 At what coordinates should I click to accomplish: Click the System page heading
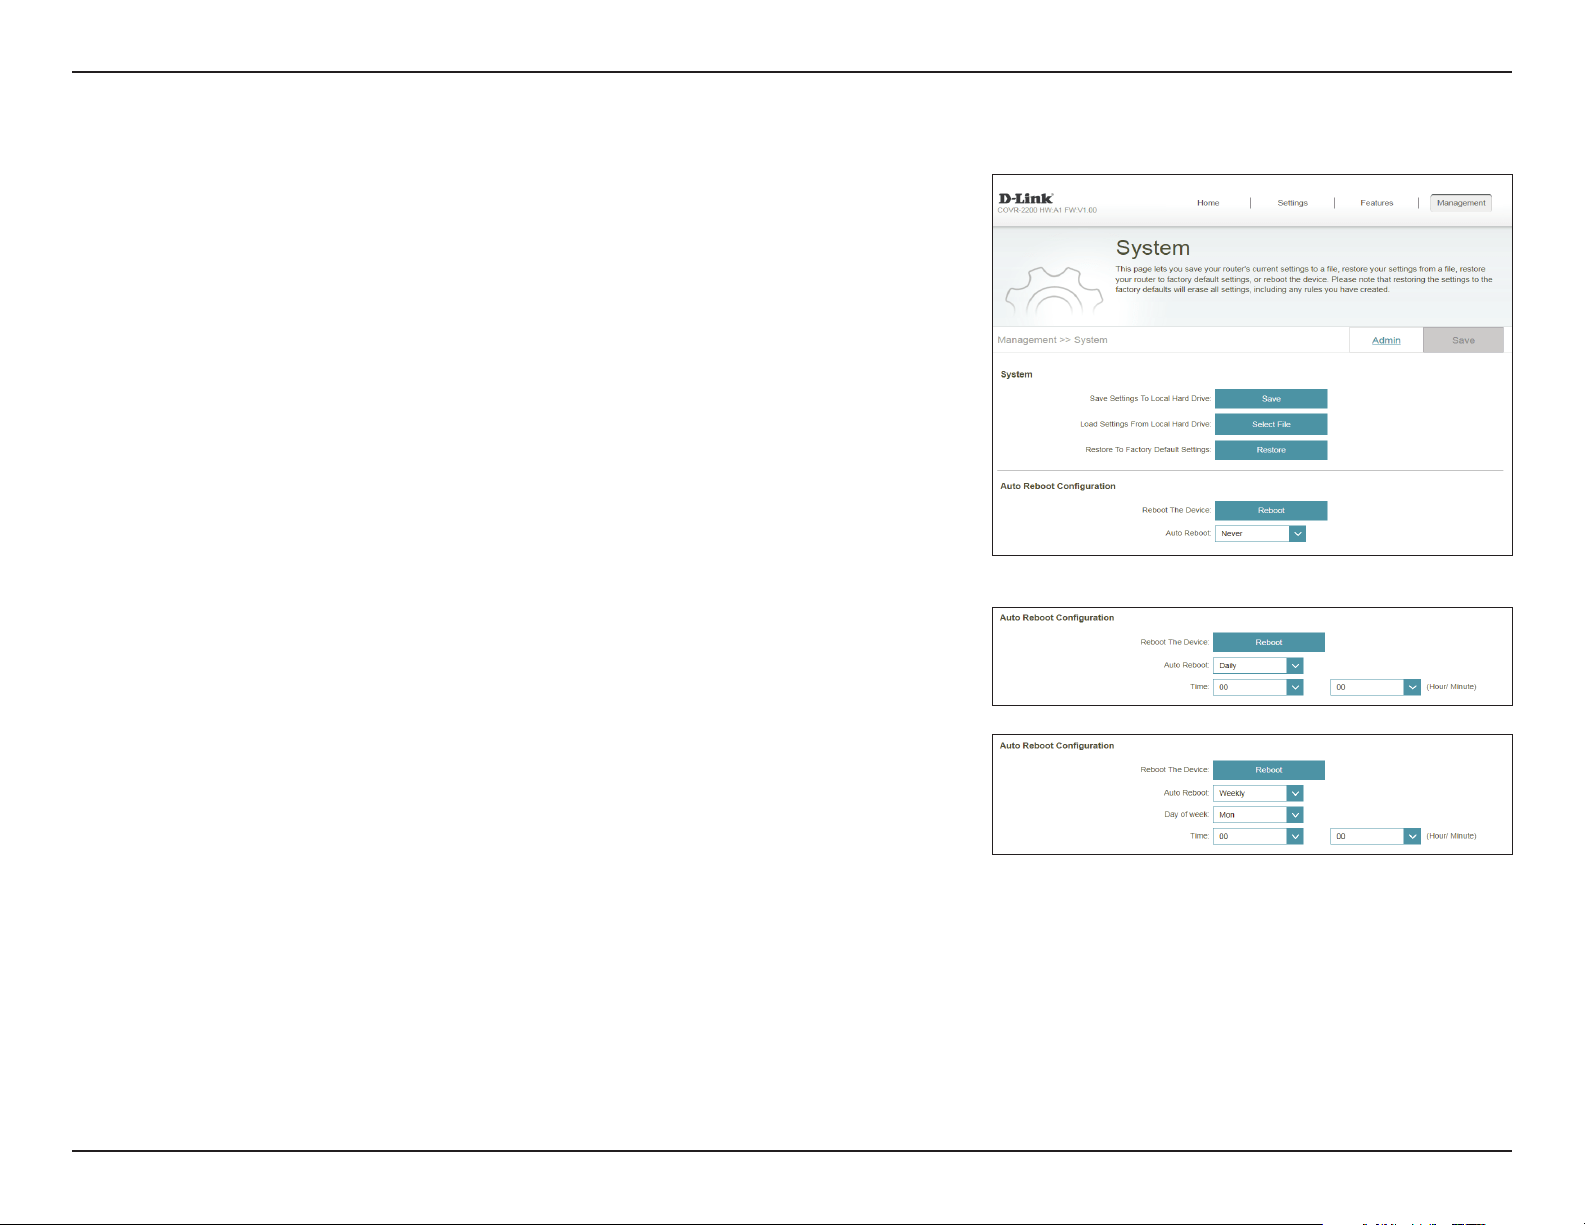click(x=1153, y=248)
